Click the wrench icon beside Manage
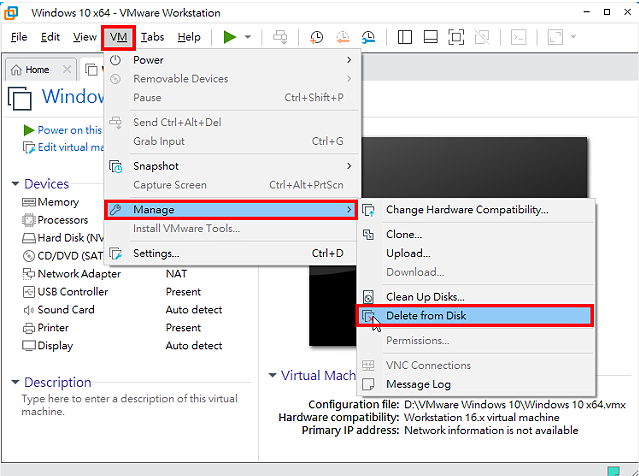The image size is (639, 476). [x=116, y=209]
